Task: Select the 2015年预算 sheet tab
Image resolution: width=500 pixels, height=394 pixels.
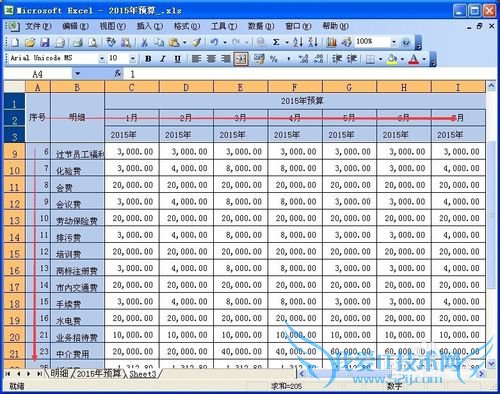Action: 99,373
